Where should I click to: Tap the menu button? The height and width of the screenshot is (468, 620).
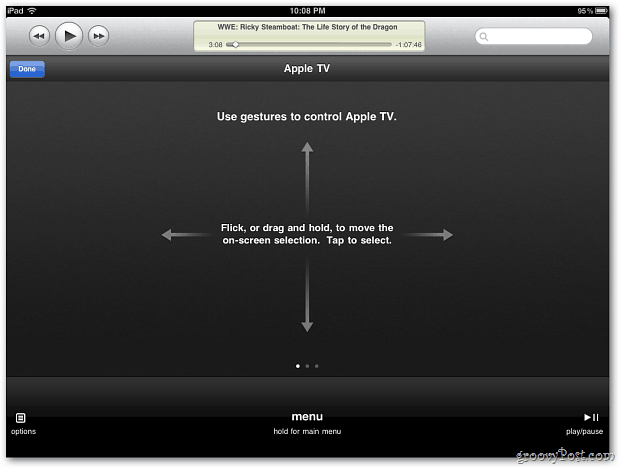tap(307, 417)
